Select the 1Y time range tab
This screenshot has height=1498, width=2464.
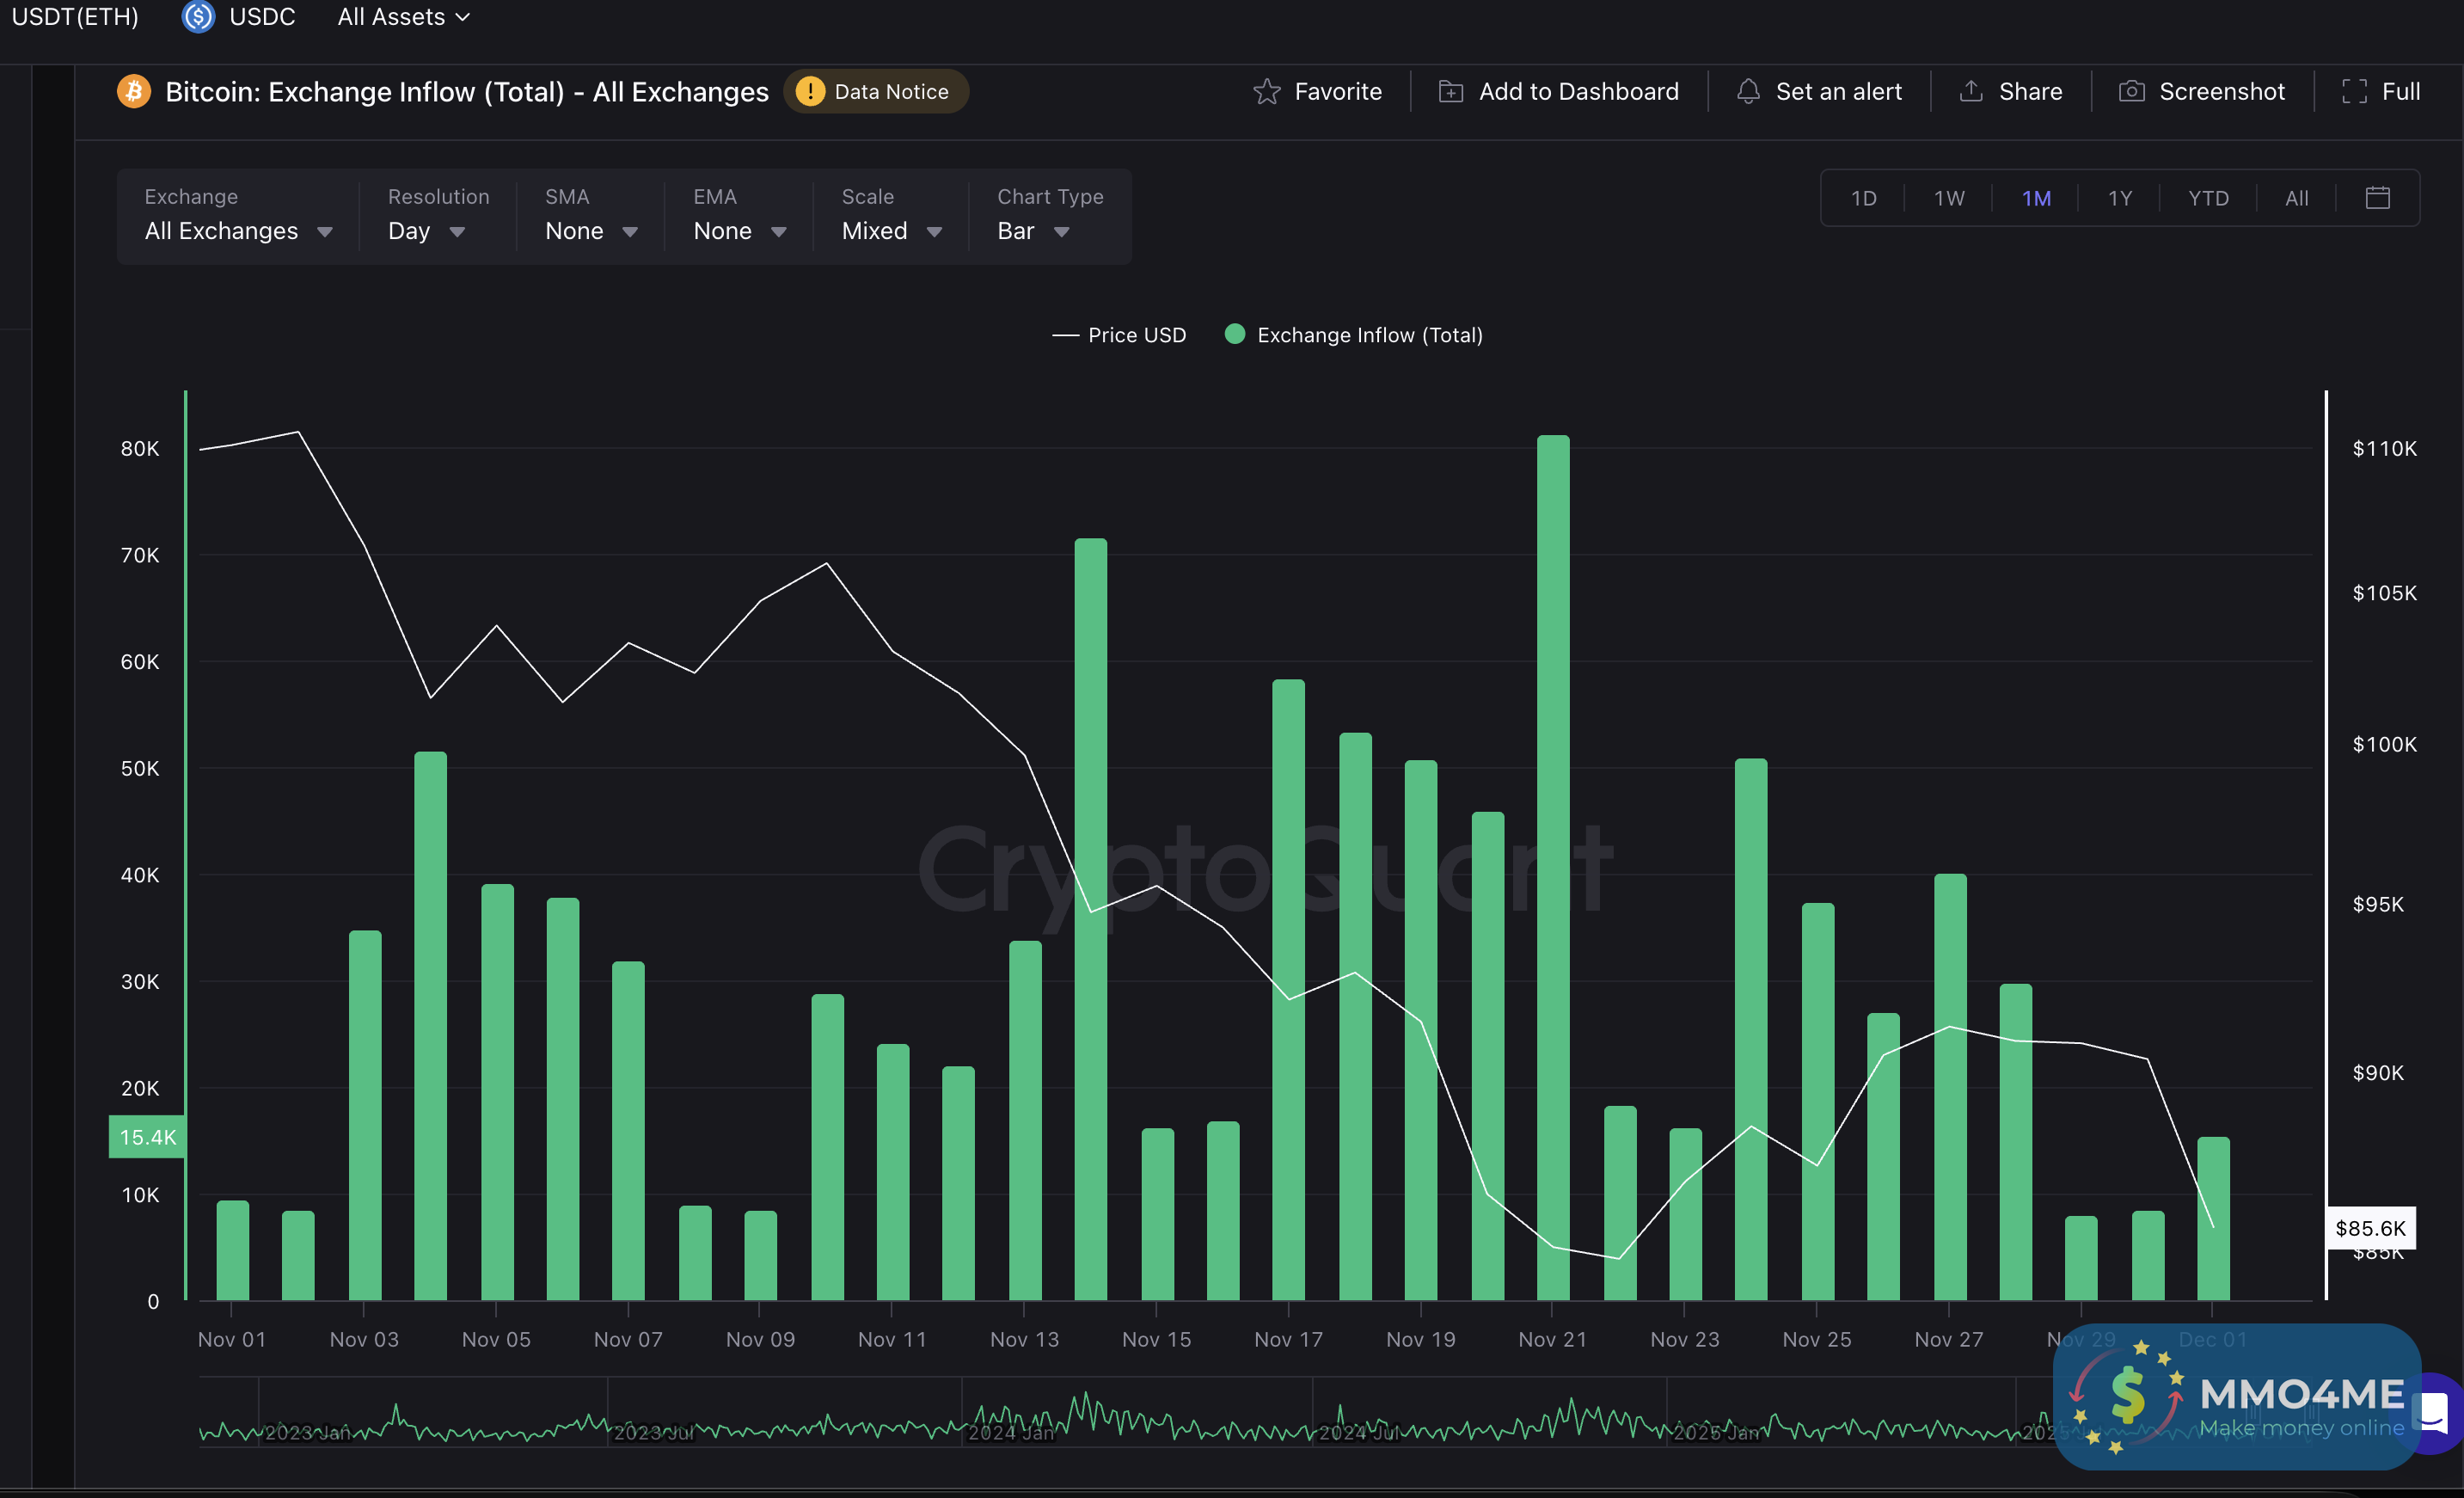(x=2119, y=198)
